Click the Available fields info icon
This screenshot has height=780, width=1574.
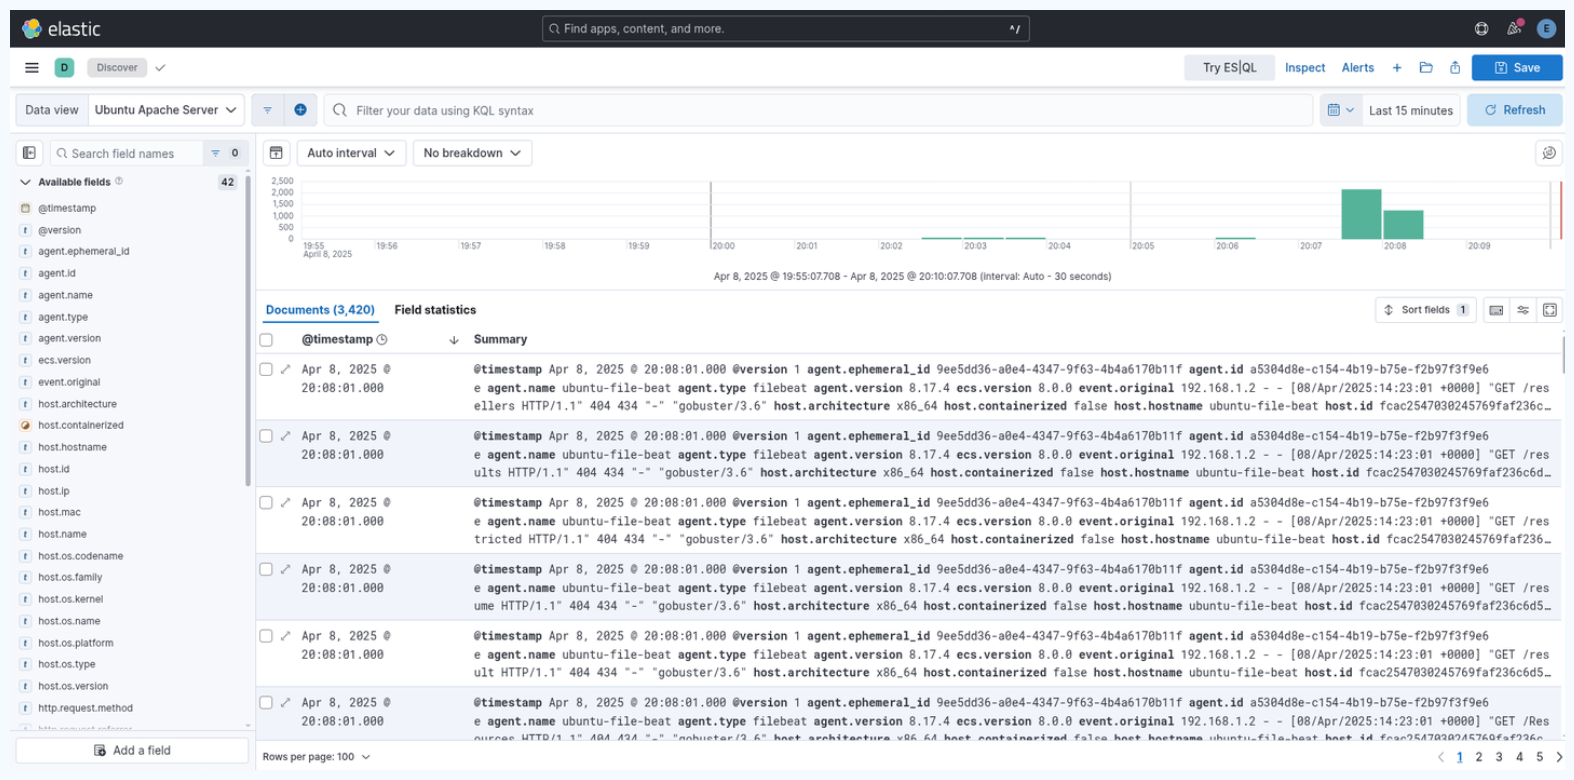point(119,181)
